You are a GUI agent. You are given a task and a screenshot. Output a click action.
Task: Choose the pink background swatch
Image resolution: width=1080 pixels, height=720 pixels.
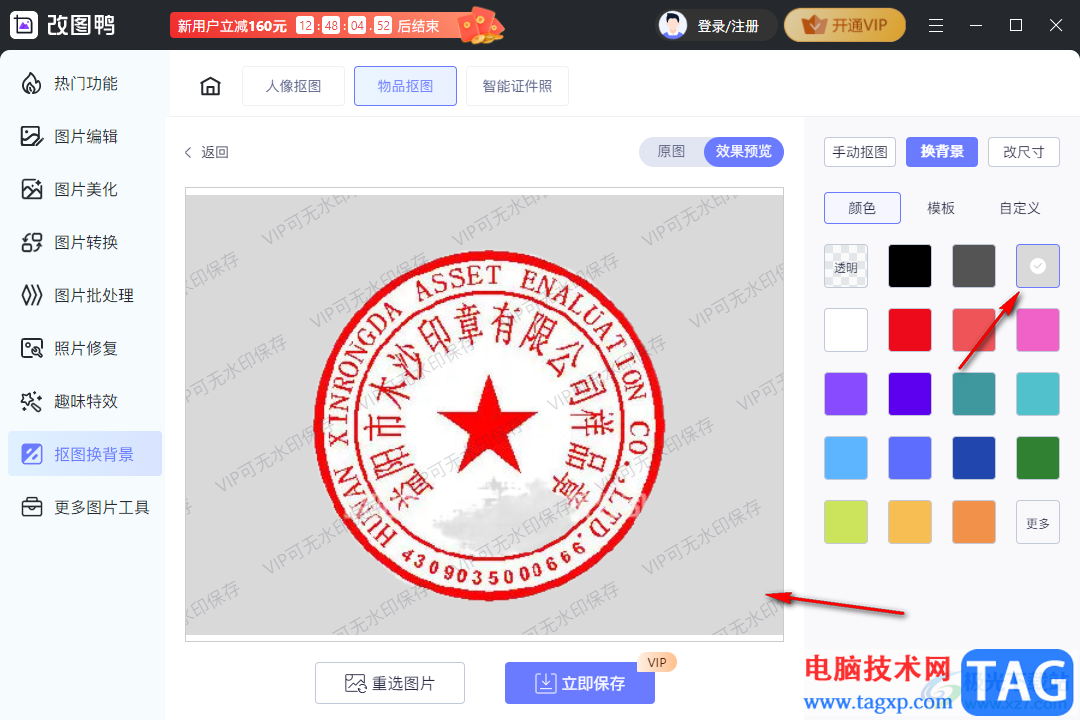[x=1038, y=330]
